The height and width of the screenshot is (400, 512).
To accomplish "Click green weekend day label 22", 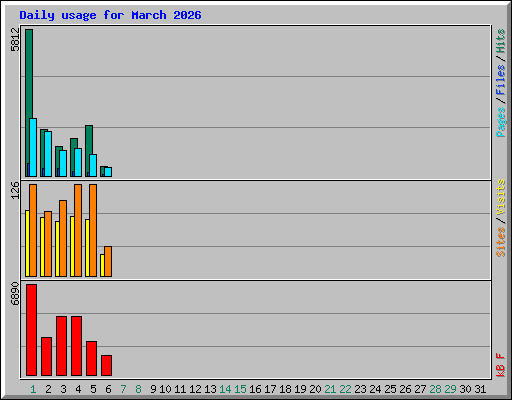I will [345, 389].
